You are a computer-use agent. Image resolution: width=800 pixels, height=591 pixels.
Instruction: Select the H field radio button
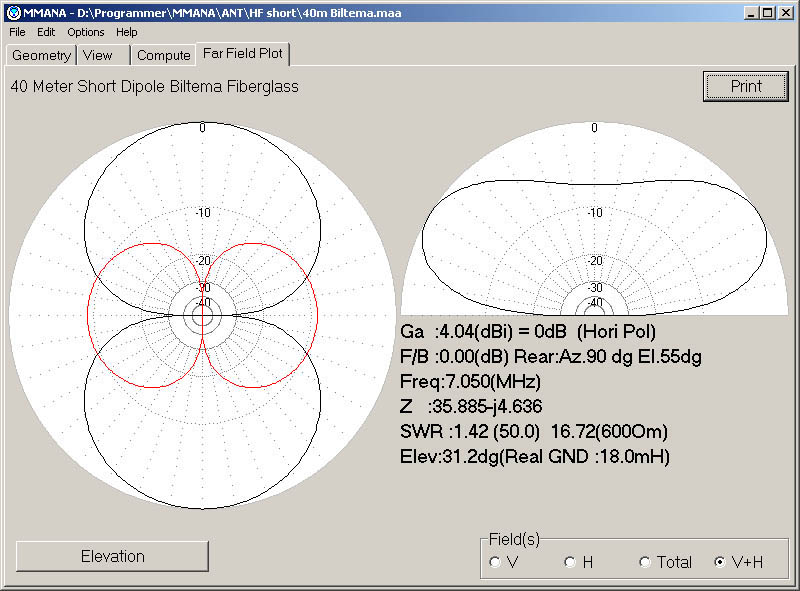point(579,562)
